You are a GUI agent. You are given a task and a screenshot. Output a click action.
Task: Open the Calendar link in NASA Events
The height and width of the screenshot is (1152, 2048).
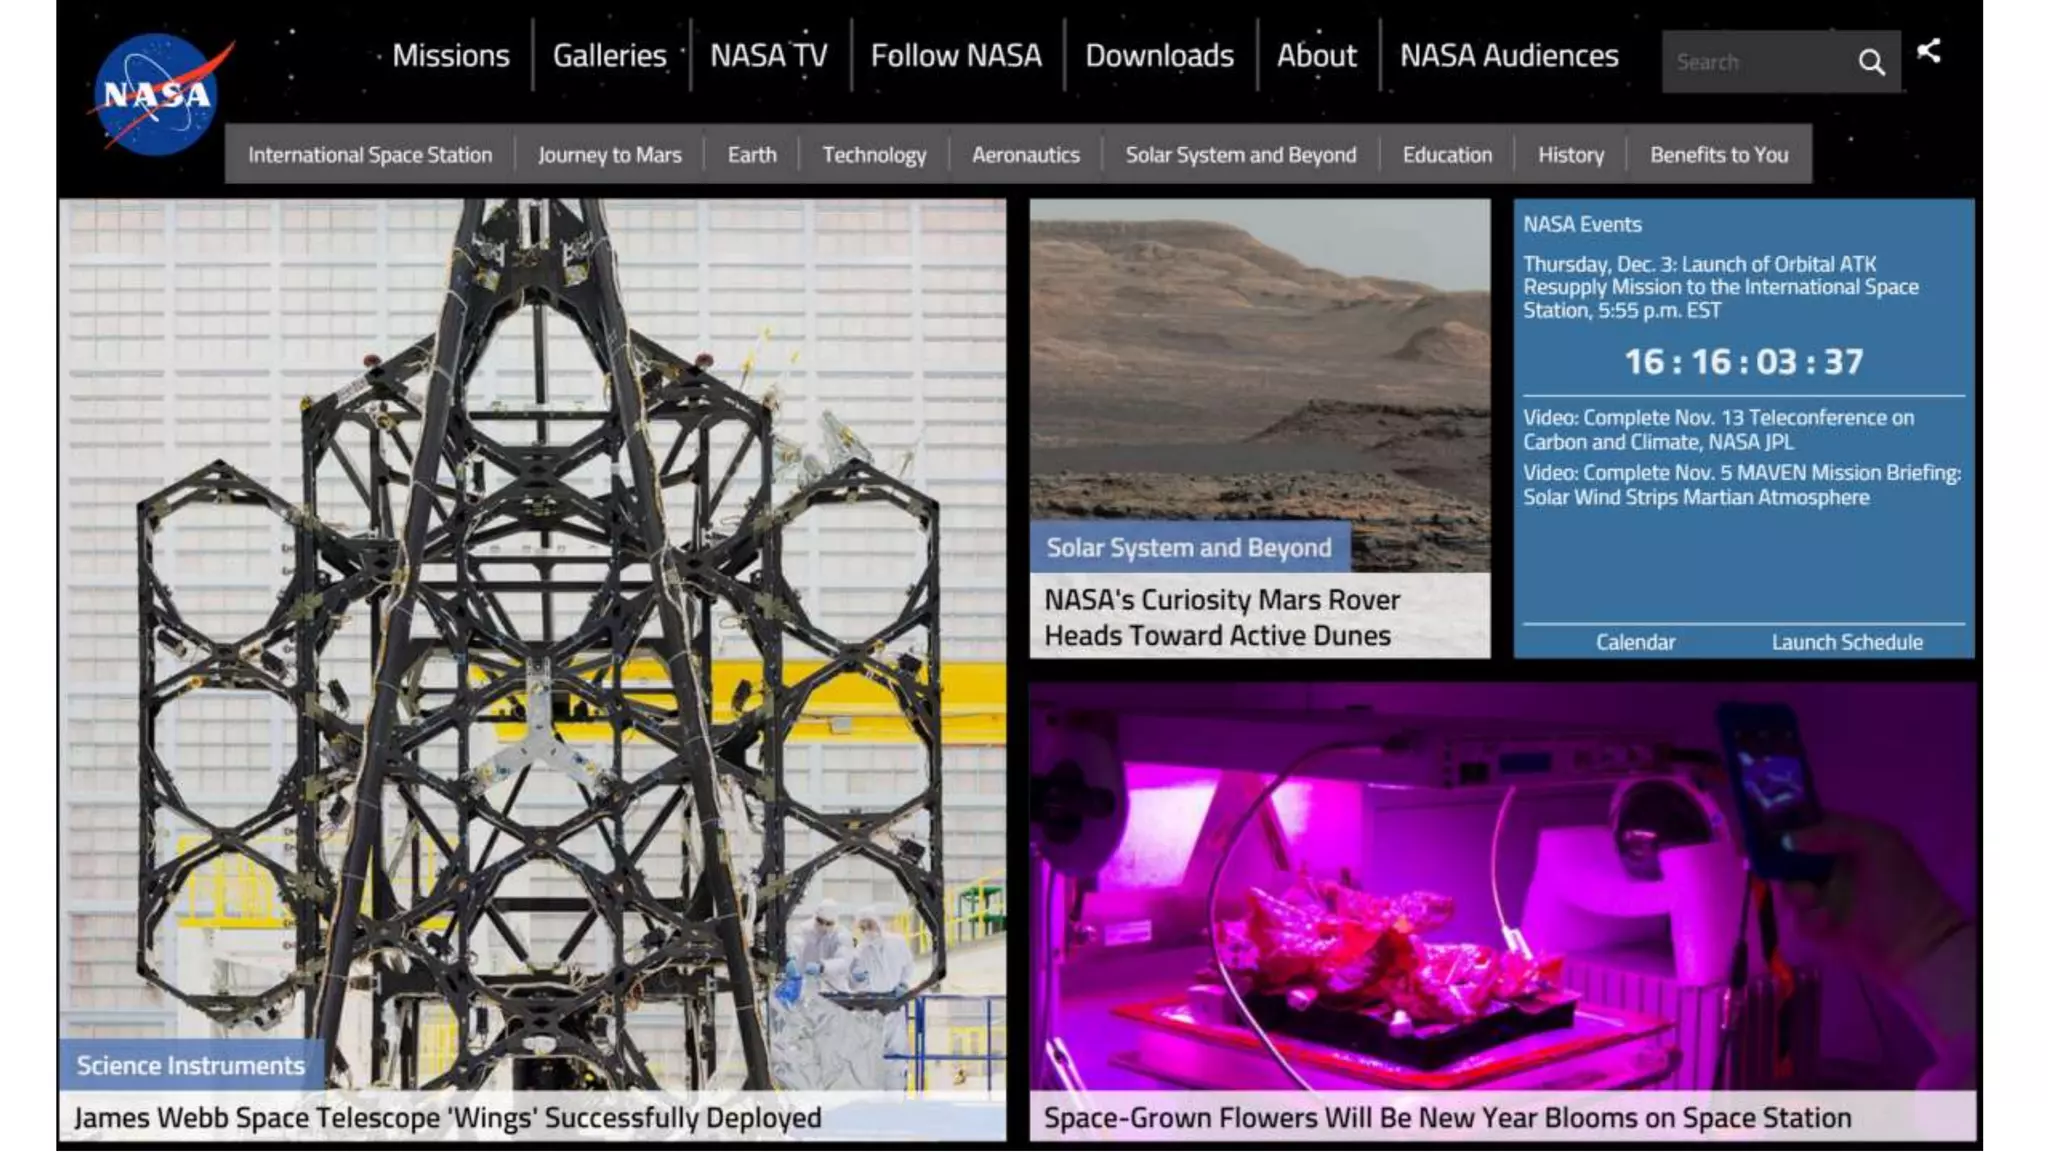1634,642
